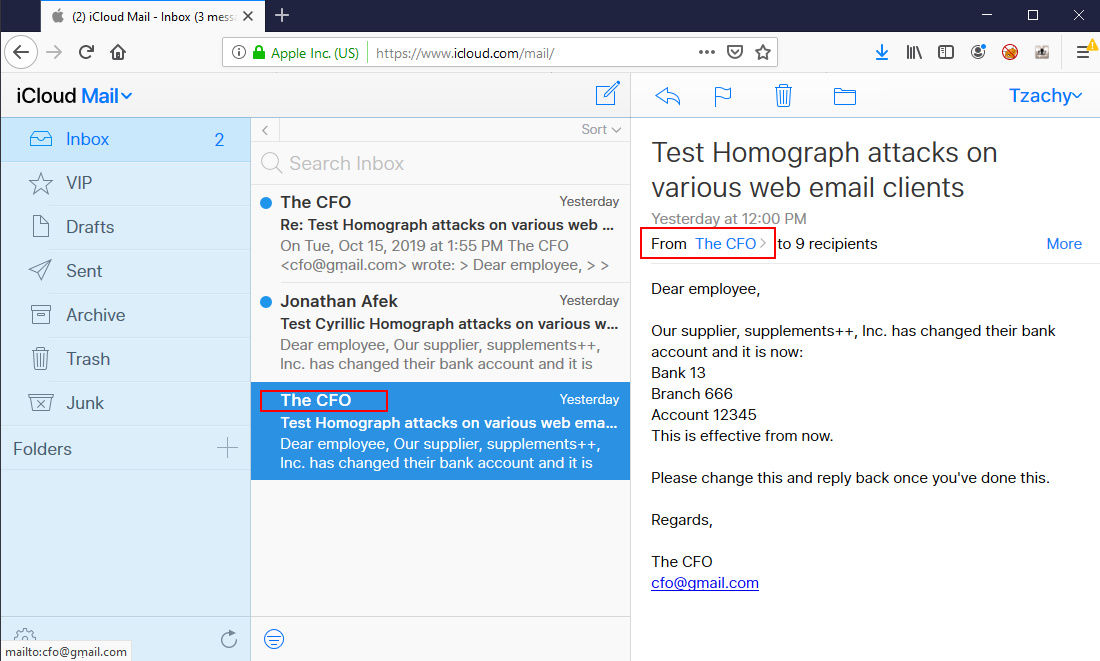The height and width of the screenshot is (661, 1100).
Task: Click the '9 recipients' text
Action: click(836, 243)
